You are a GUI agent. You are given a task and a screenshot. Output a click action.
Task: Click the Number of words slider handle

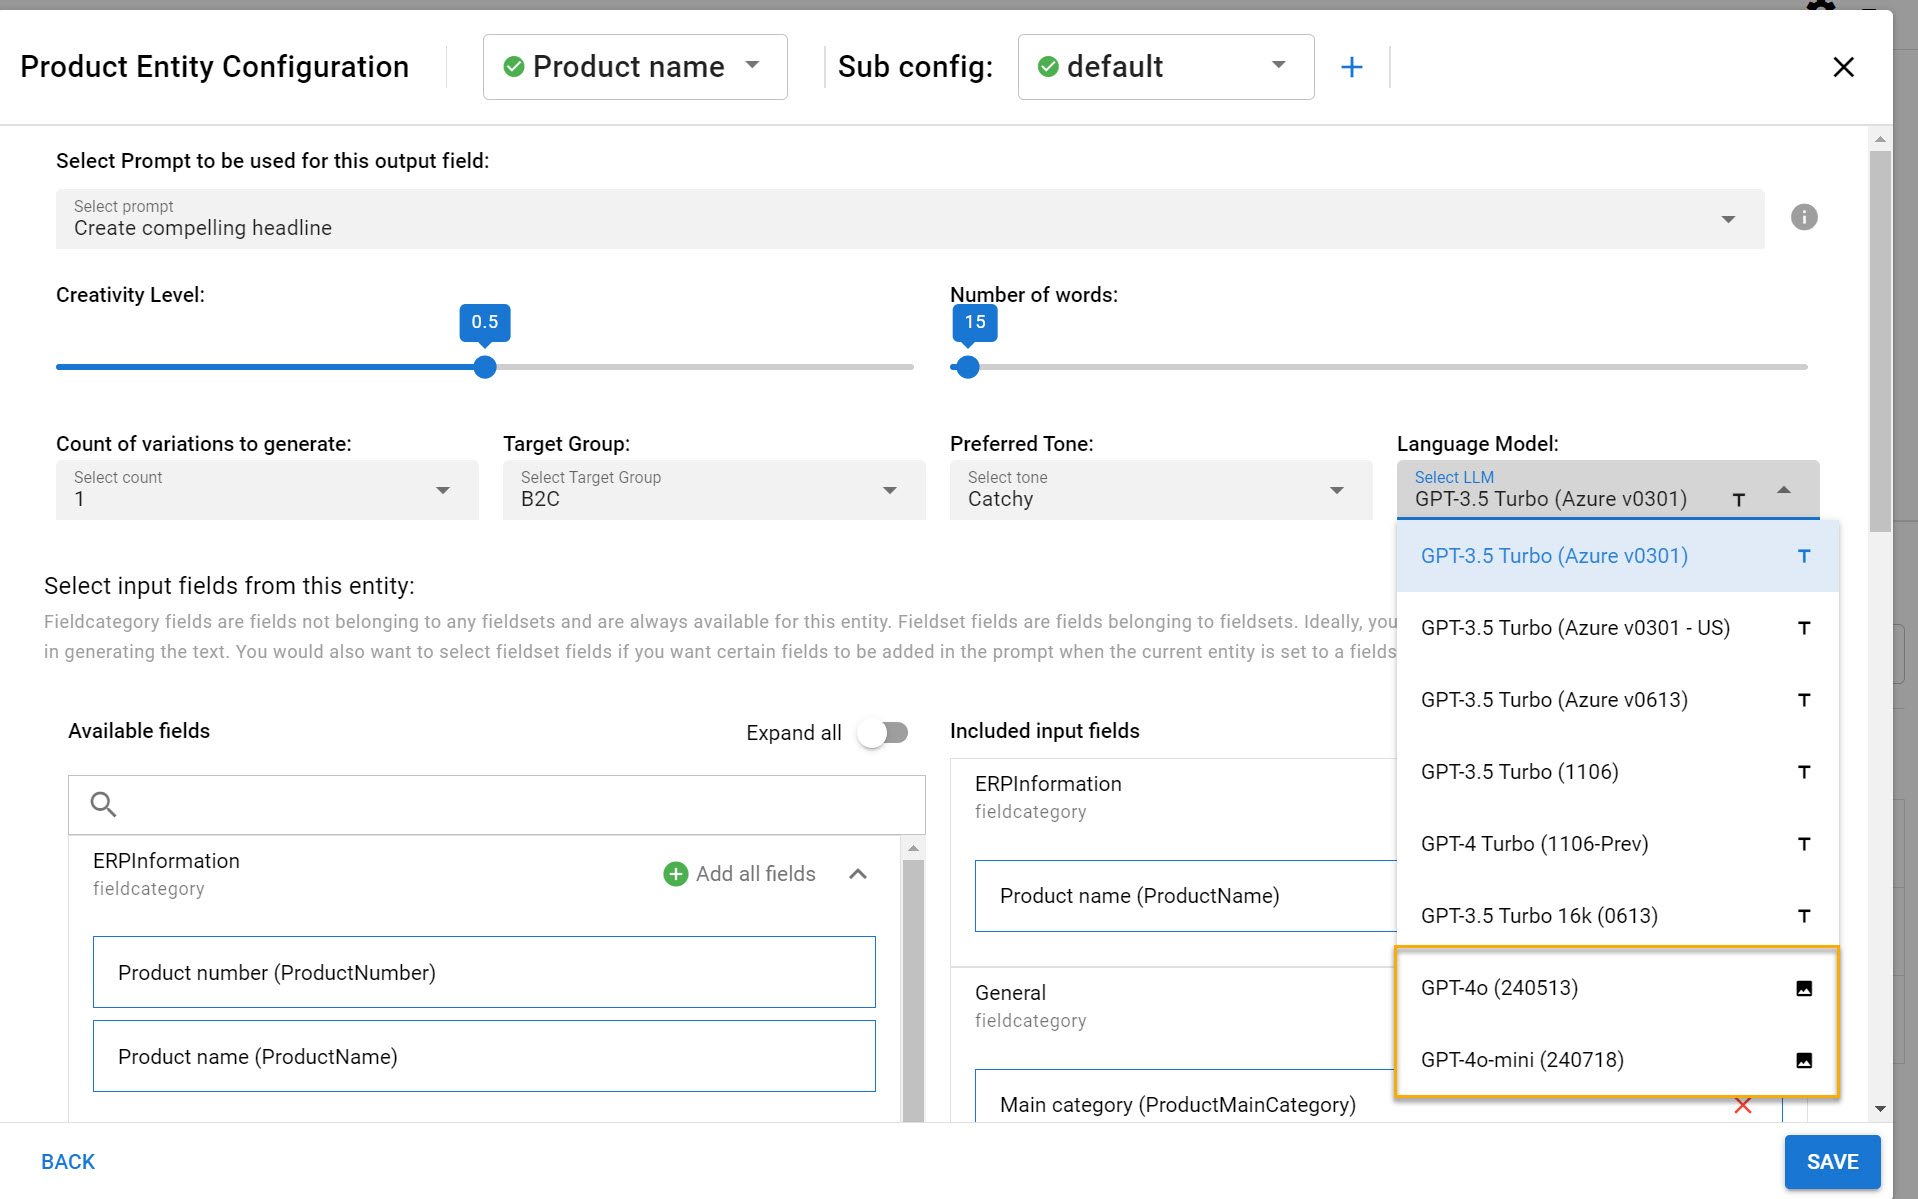click(x=967, y=367)
